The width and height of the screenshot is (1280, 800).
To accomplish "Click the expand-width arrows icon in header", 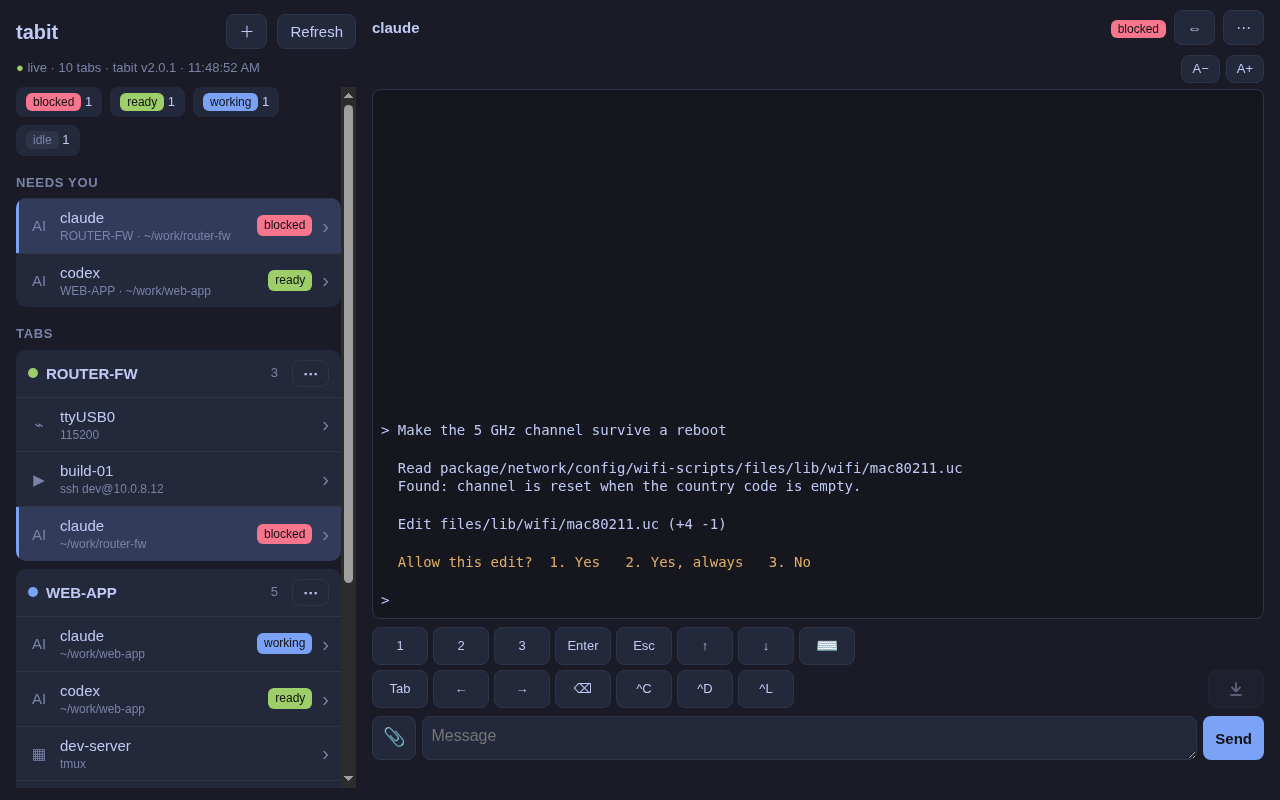I will (1194, 28).
